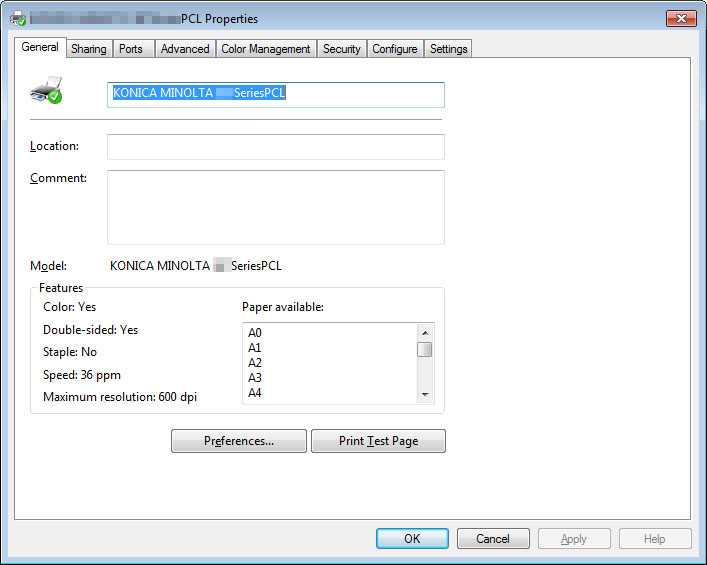Click the printer name text field
707x565 pixels.
[x=275, y=95]
